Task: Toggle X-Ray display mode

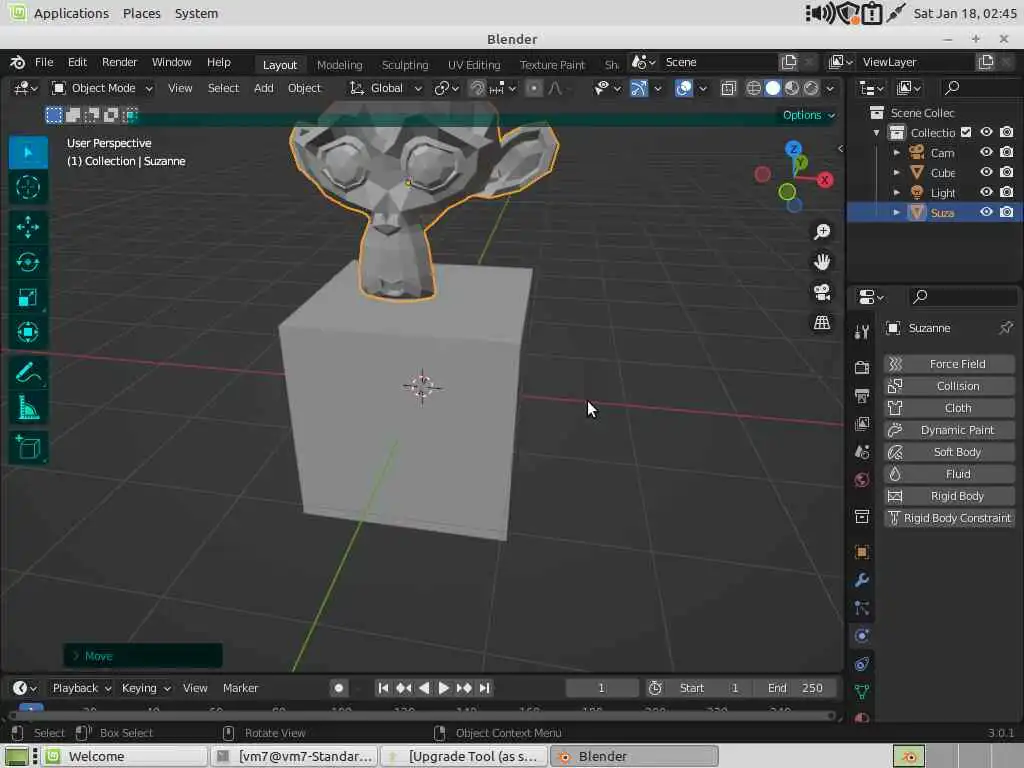Action: 728,88
